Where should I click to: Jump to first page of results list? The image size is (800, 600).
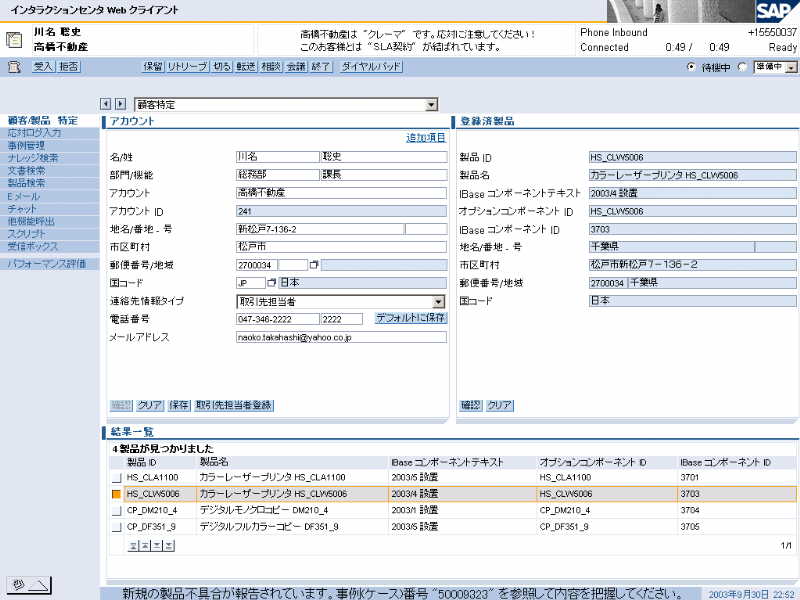coord(133,546)
